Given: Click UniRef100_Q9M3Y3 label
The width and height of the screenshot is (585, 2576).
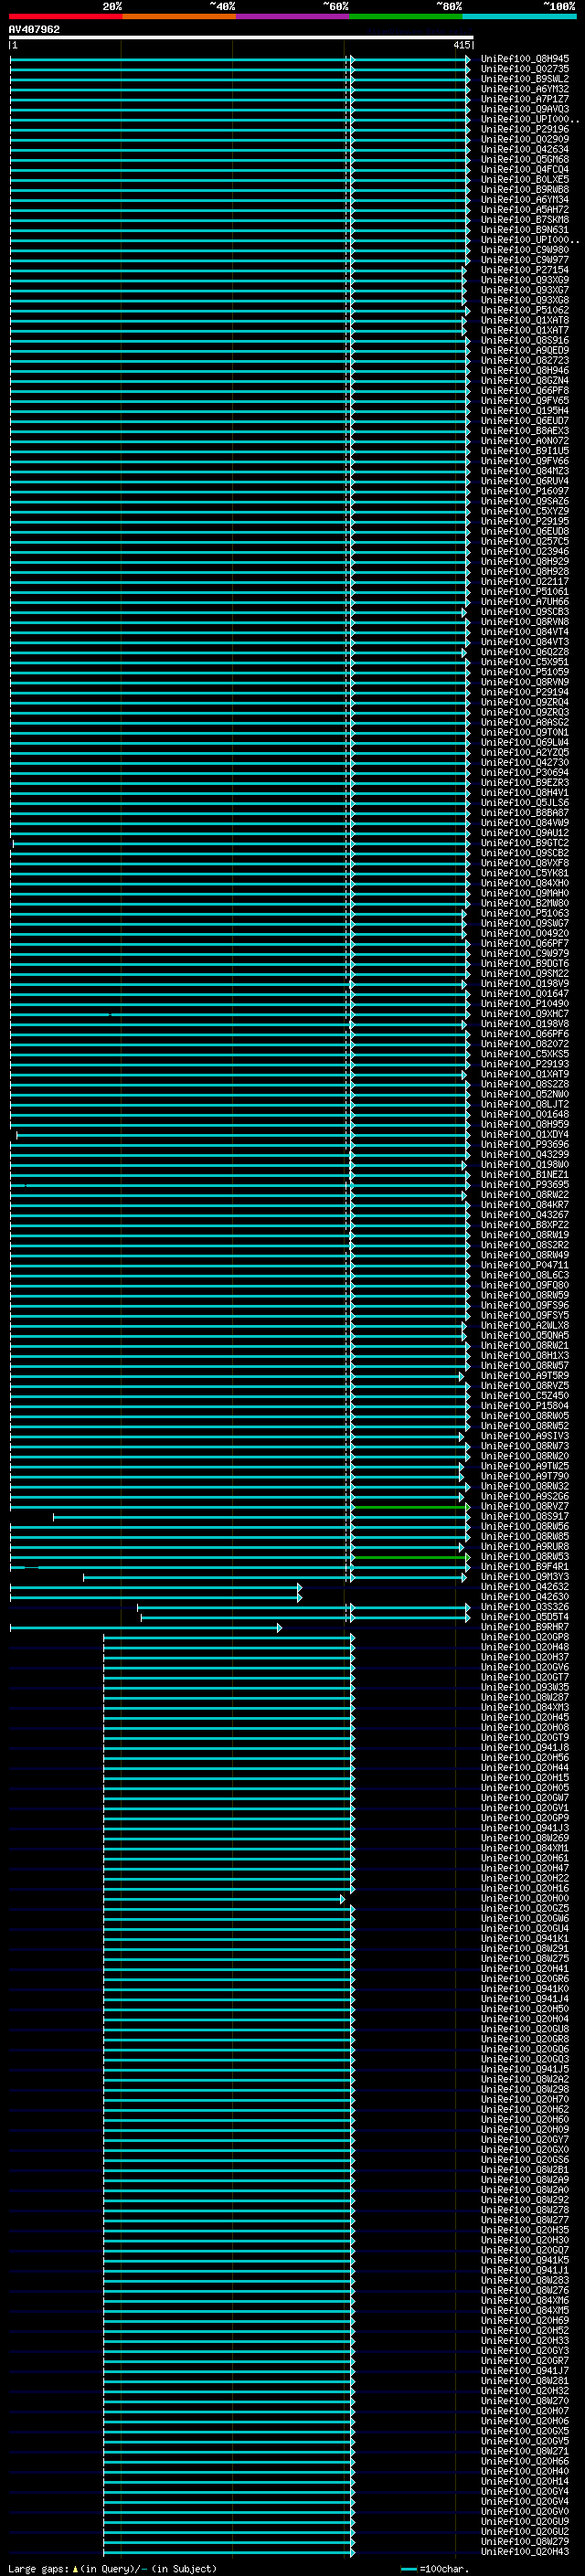Looking at the screenshot, I should point(525,1576).
